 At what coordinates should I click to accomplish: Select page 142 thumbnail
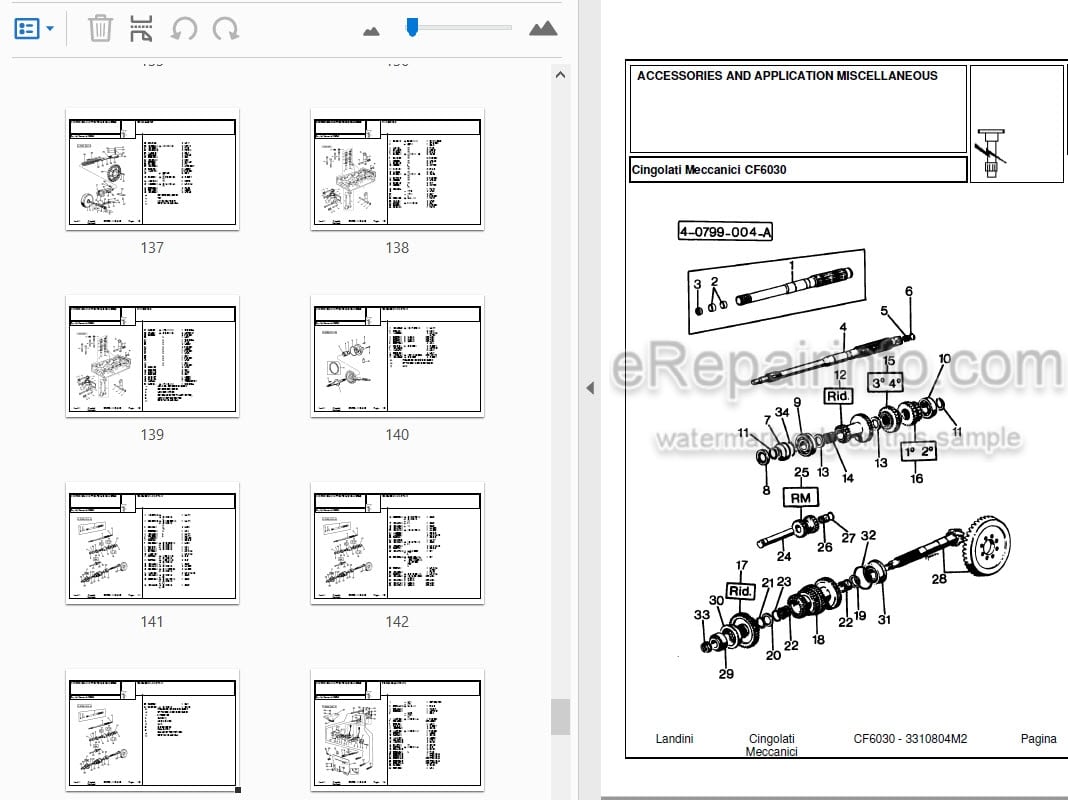coord(397,543)
